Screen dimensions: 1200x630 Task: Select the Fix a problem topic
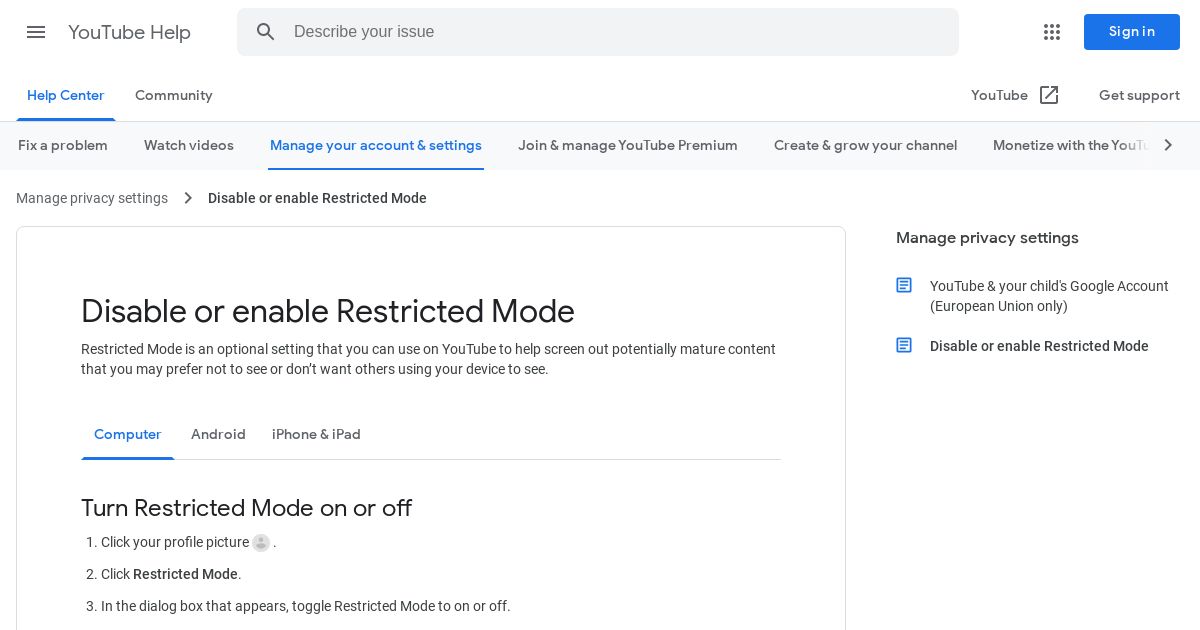pos(63,145)
